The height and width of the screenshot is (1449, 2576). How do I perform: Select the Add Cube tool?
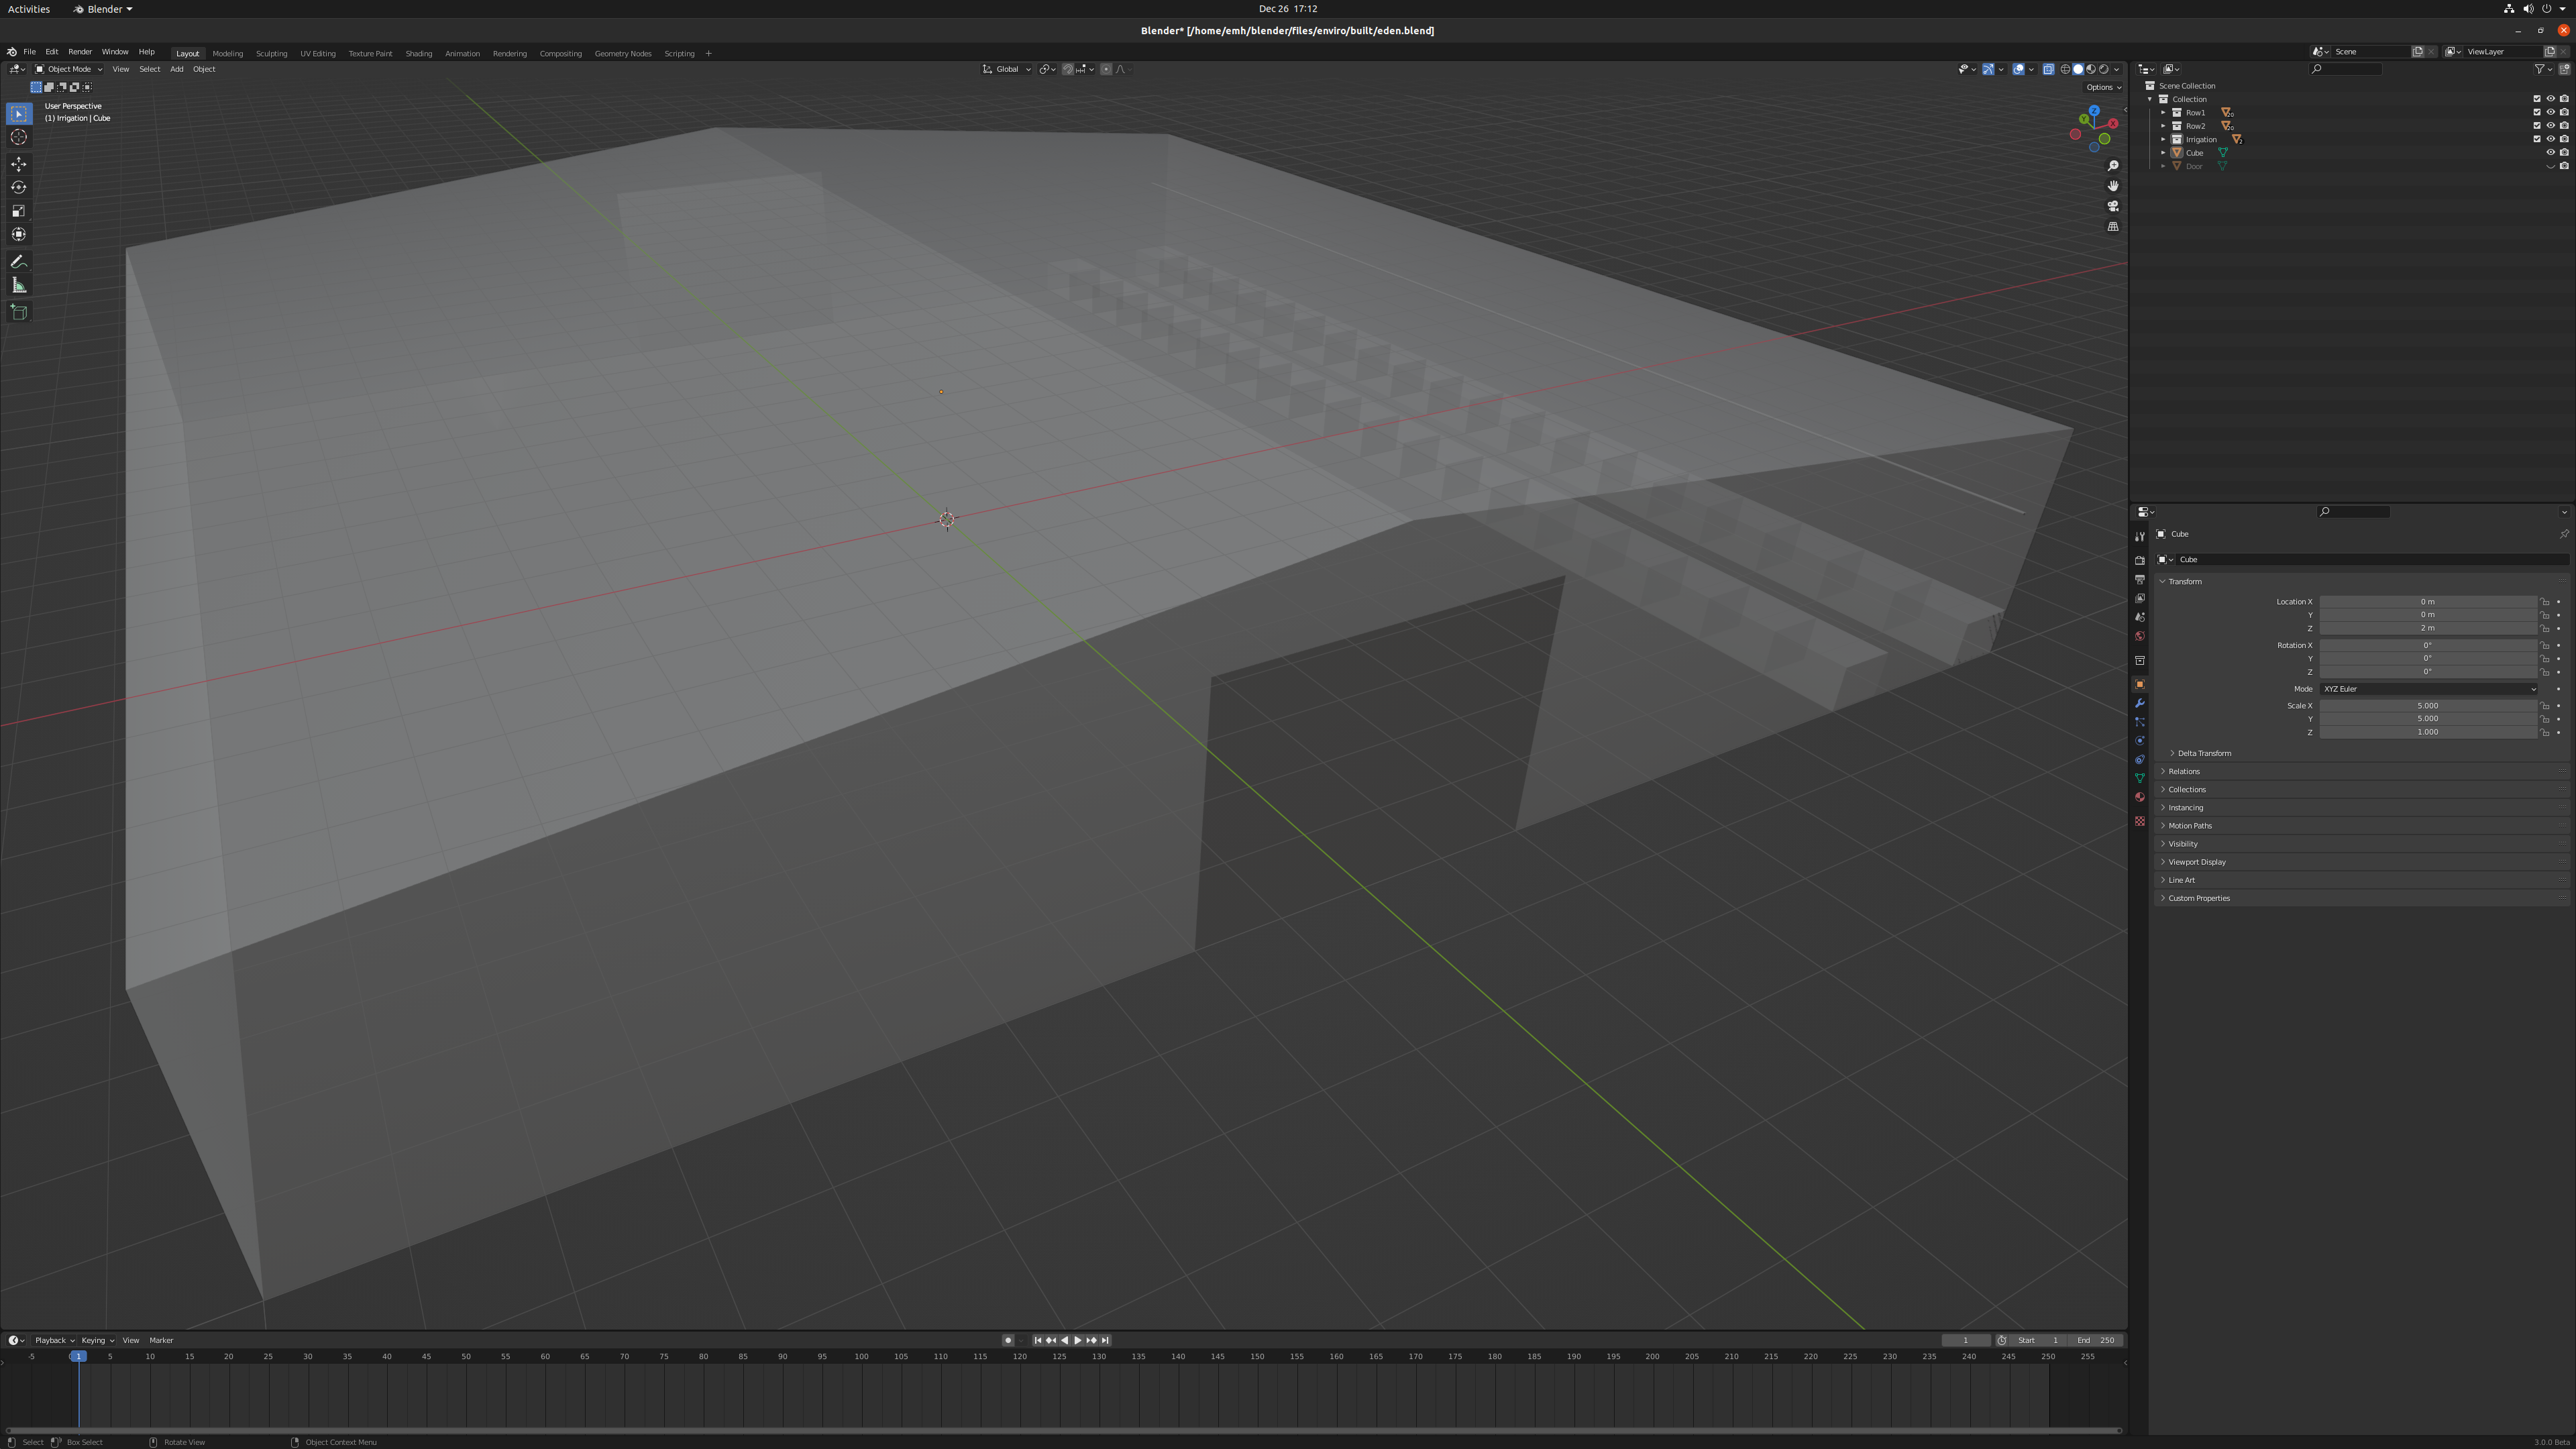click(19, 312)
